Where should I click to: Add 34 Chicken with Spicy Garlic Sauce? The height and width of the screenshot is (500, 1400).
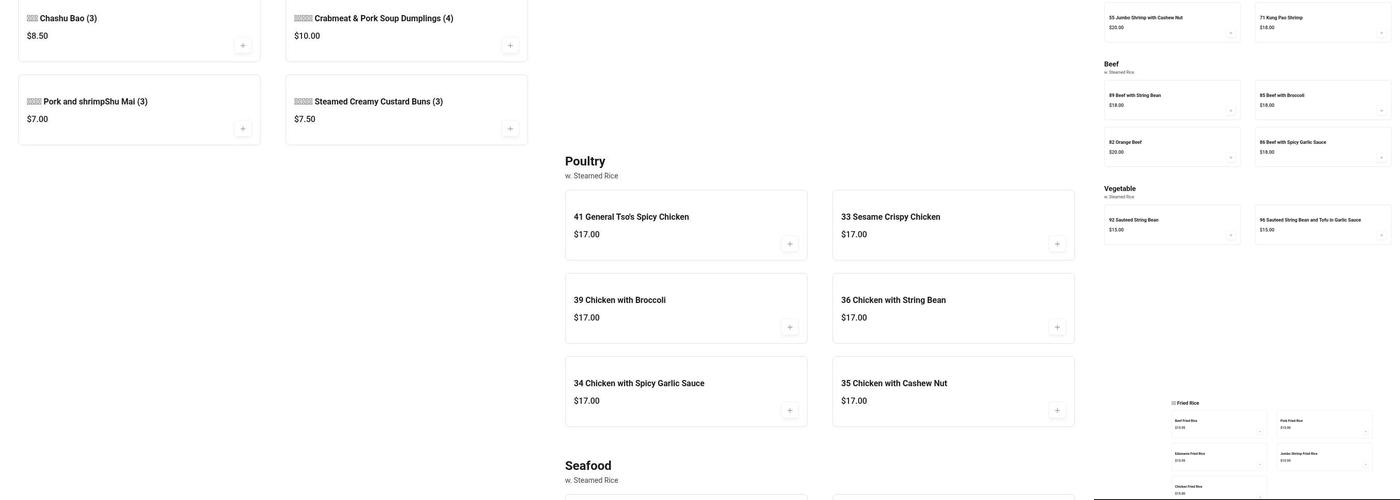point(790,410)
